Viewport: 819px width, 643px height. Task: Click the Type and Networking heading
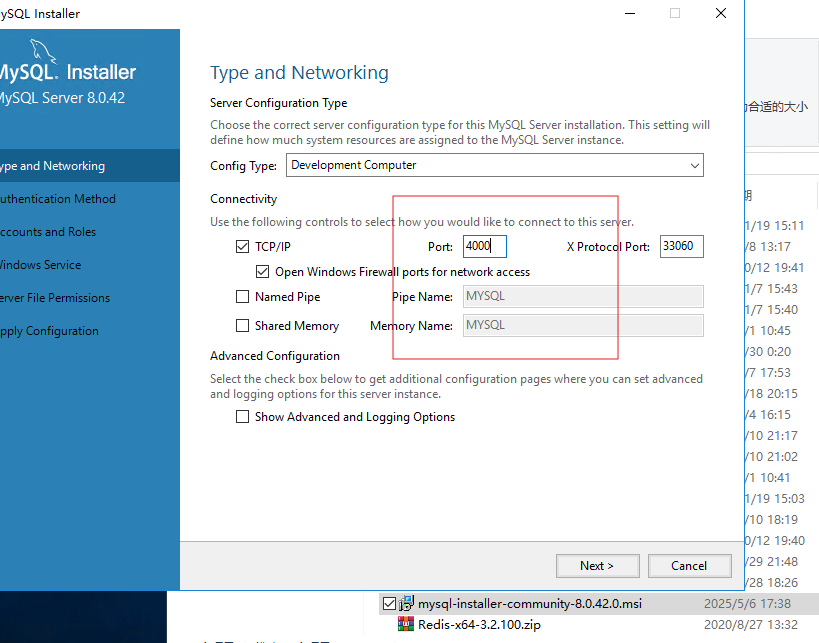(x=299, y=73)
